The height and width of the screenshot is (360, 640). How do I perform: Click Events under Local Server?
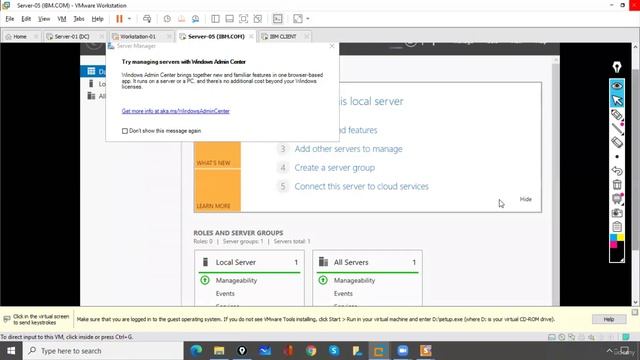pyautogui.click(x=225, y=293)
